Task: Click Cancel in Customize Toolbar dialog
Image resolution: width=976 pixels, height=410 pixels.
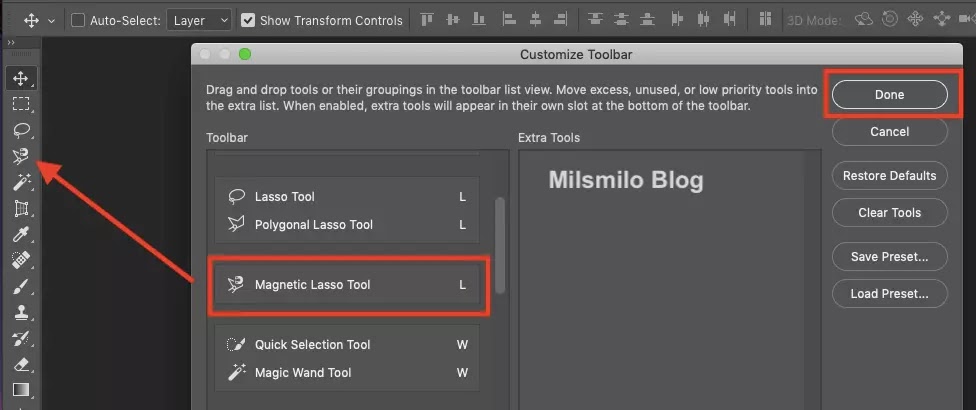Action: coord(889,131)
